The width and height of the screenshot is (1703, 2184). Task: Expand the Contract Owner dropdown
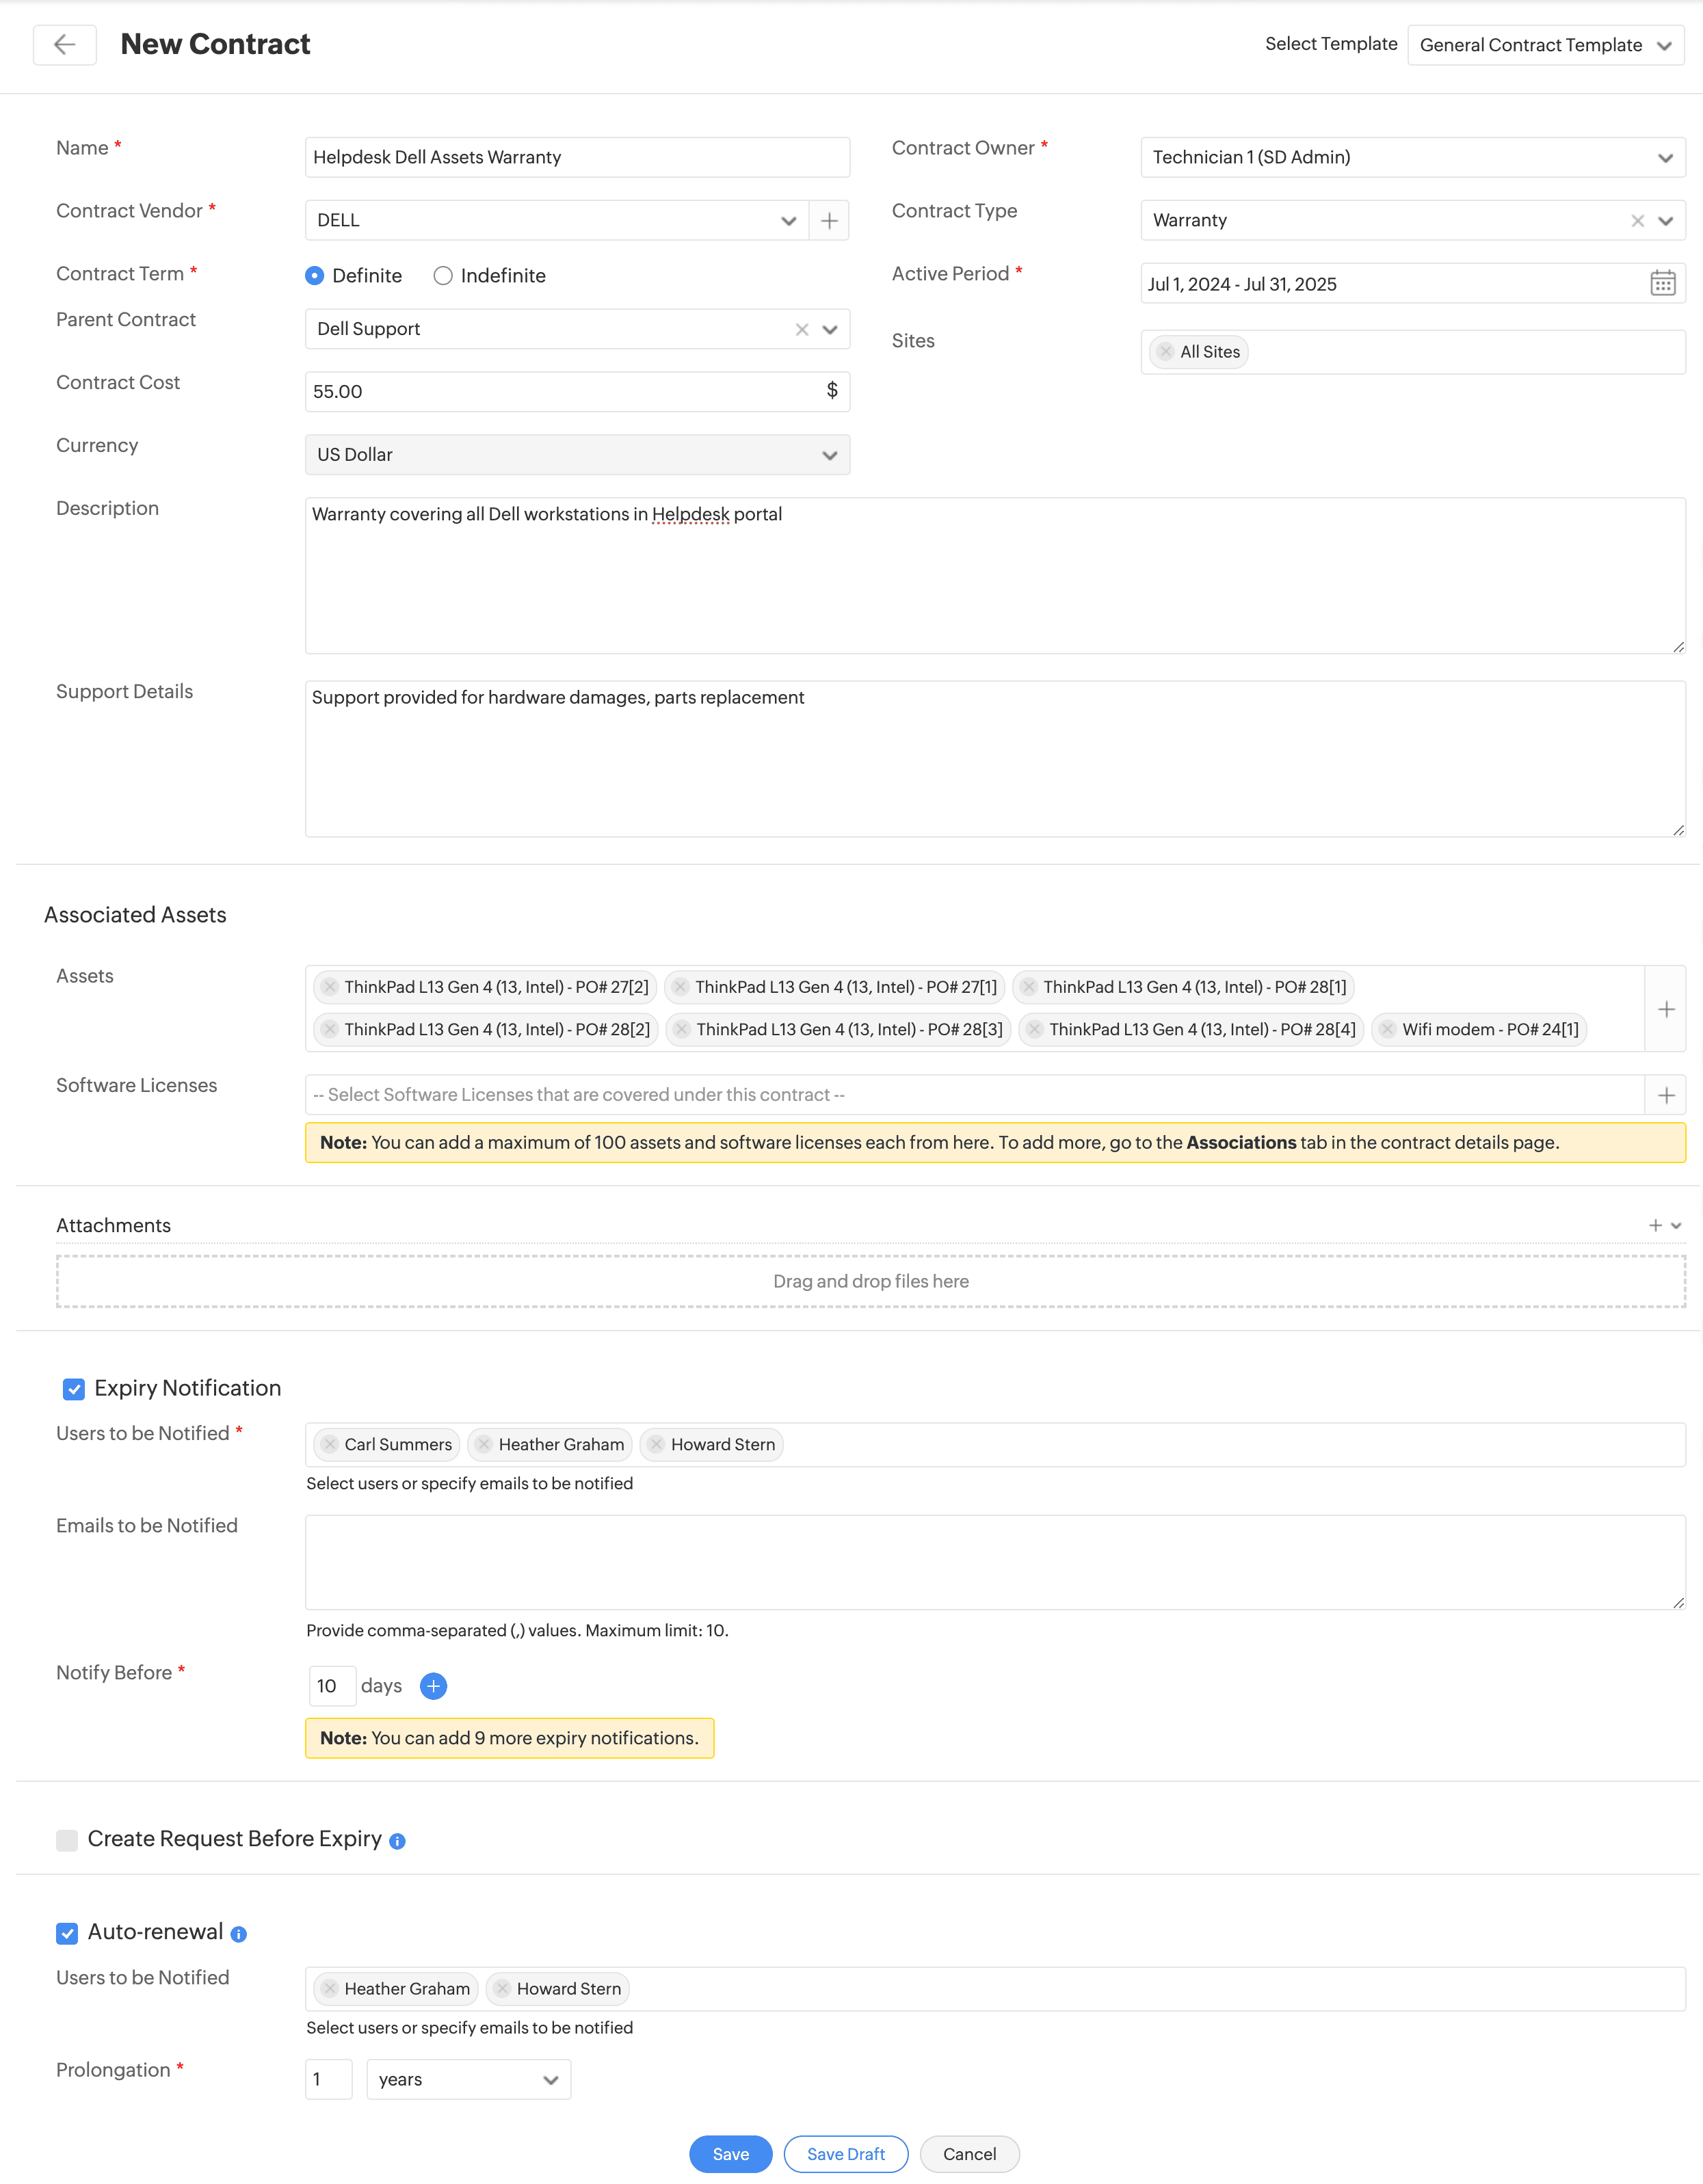[1412, 157]
